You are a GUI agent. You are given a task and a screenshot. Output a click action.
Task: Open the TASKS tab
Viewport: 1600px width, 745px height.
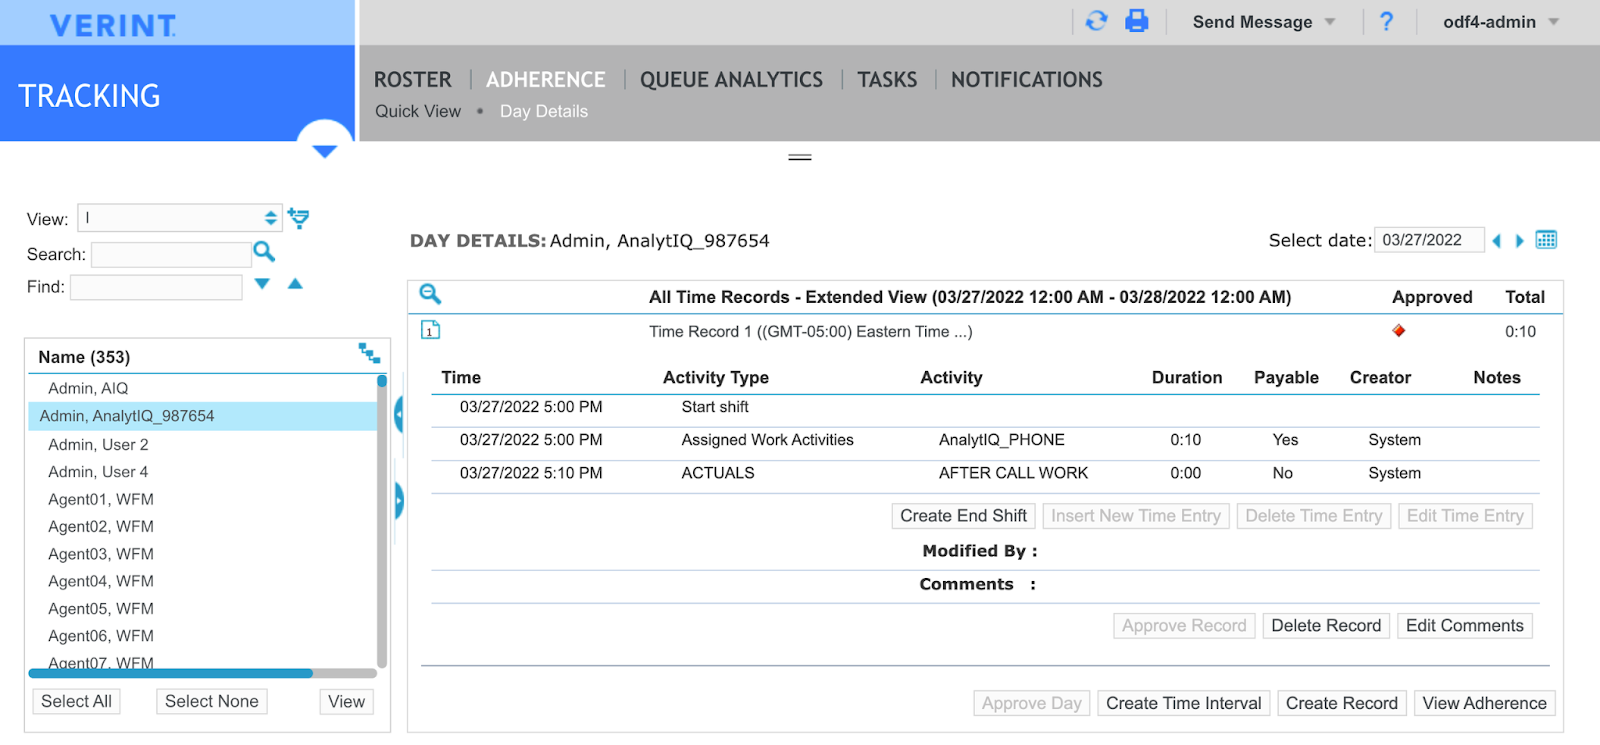pos(887,80)
